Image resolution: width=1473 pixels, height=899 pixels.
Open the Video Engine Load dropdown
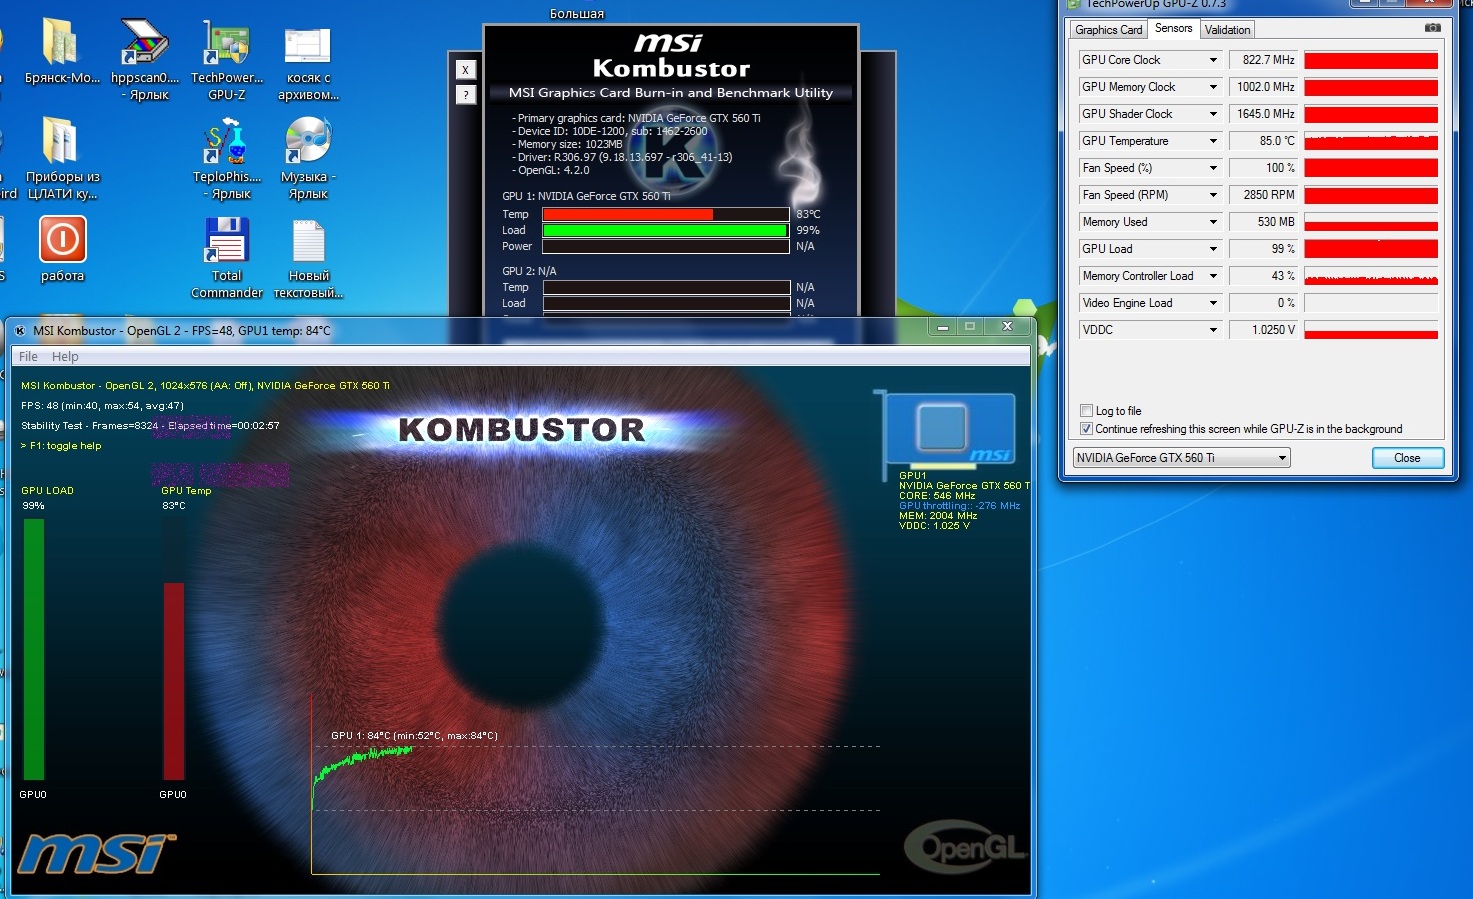(x=1213, y=303)
